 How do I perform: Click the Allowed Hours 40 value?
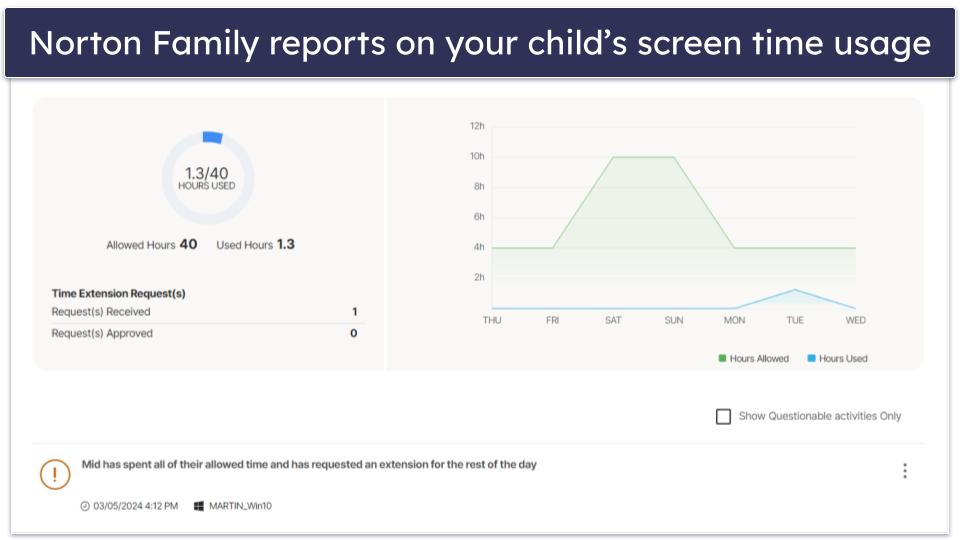(x=188, y=244)
